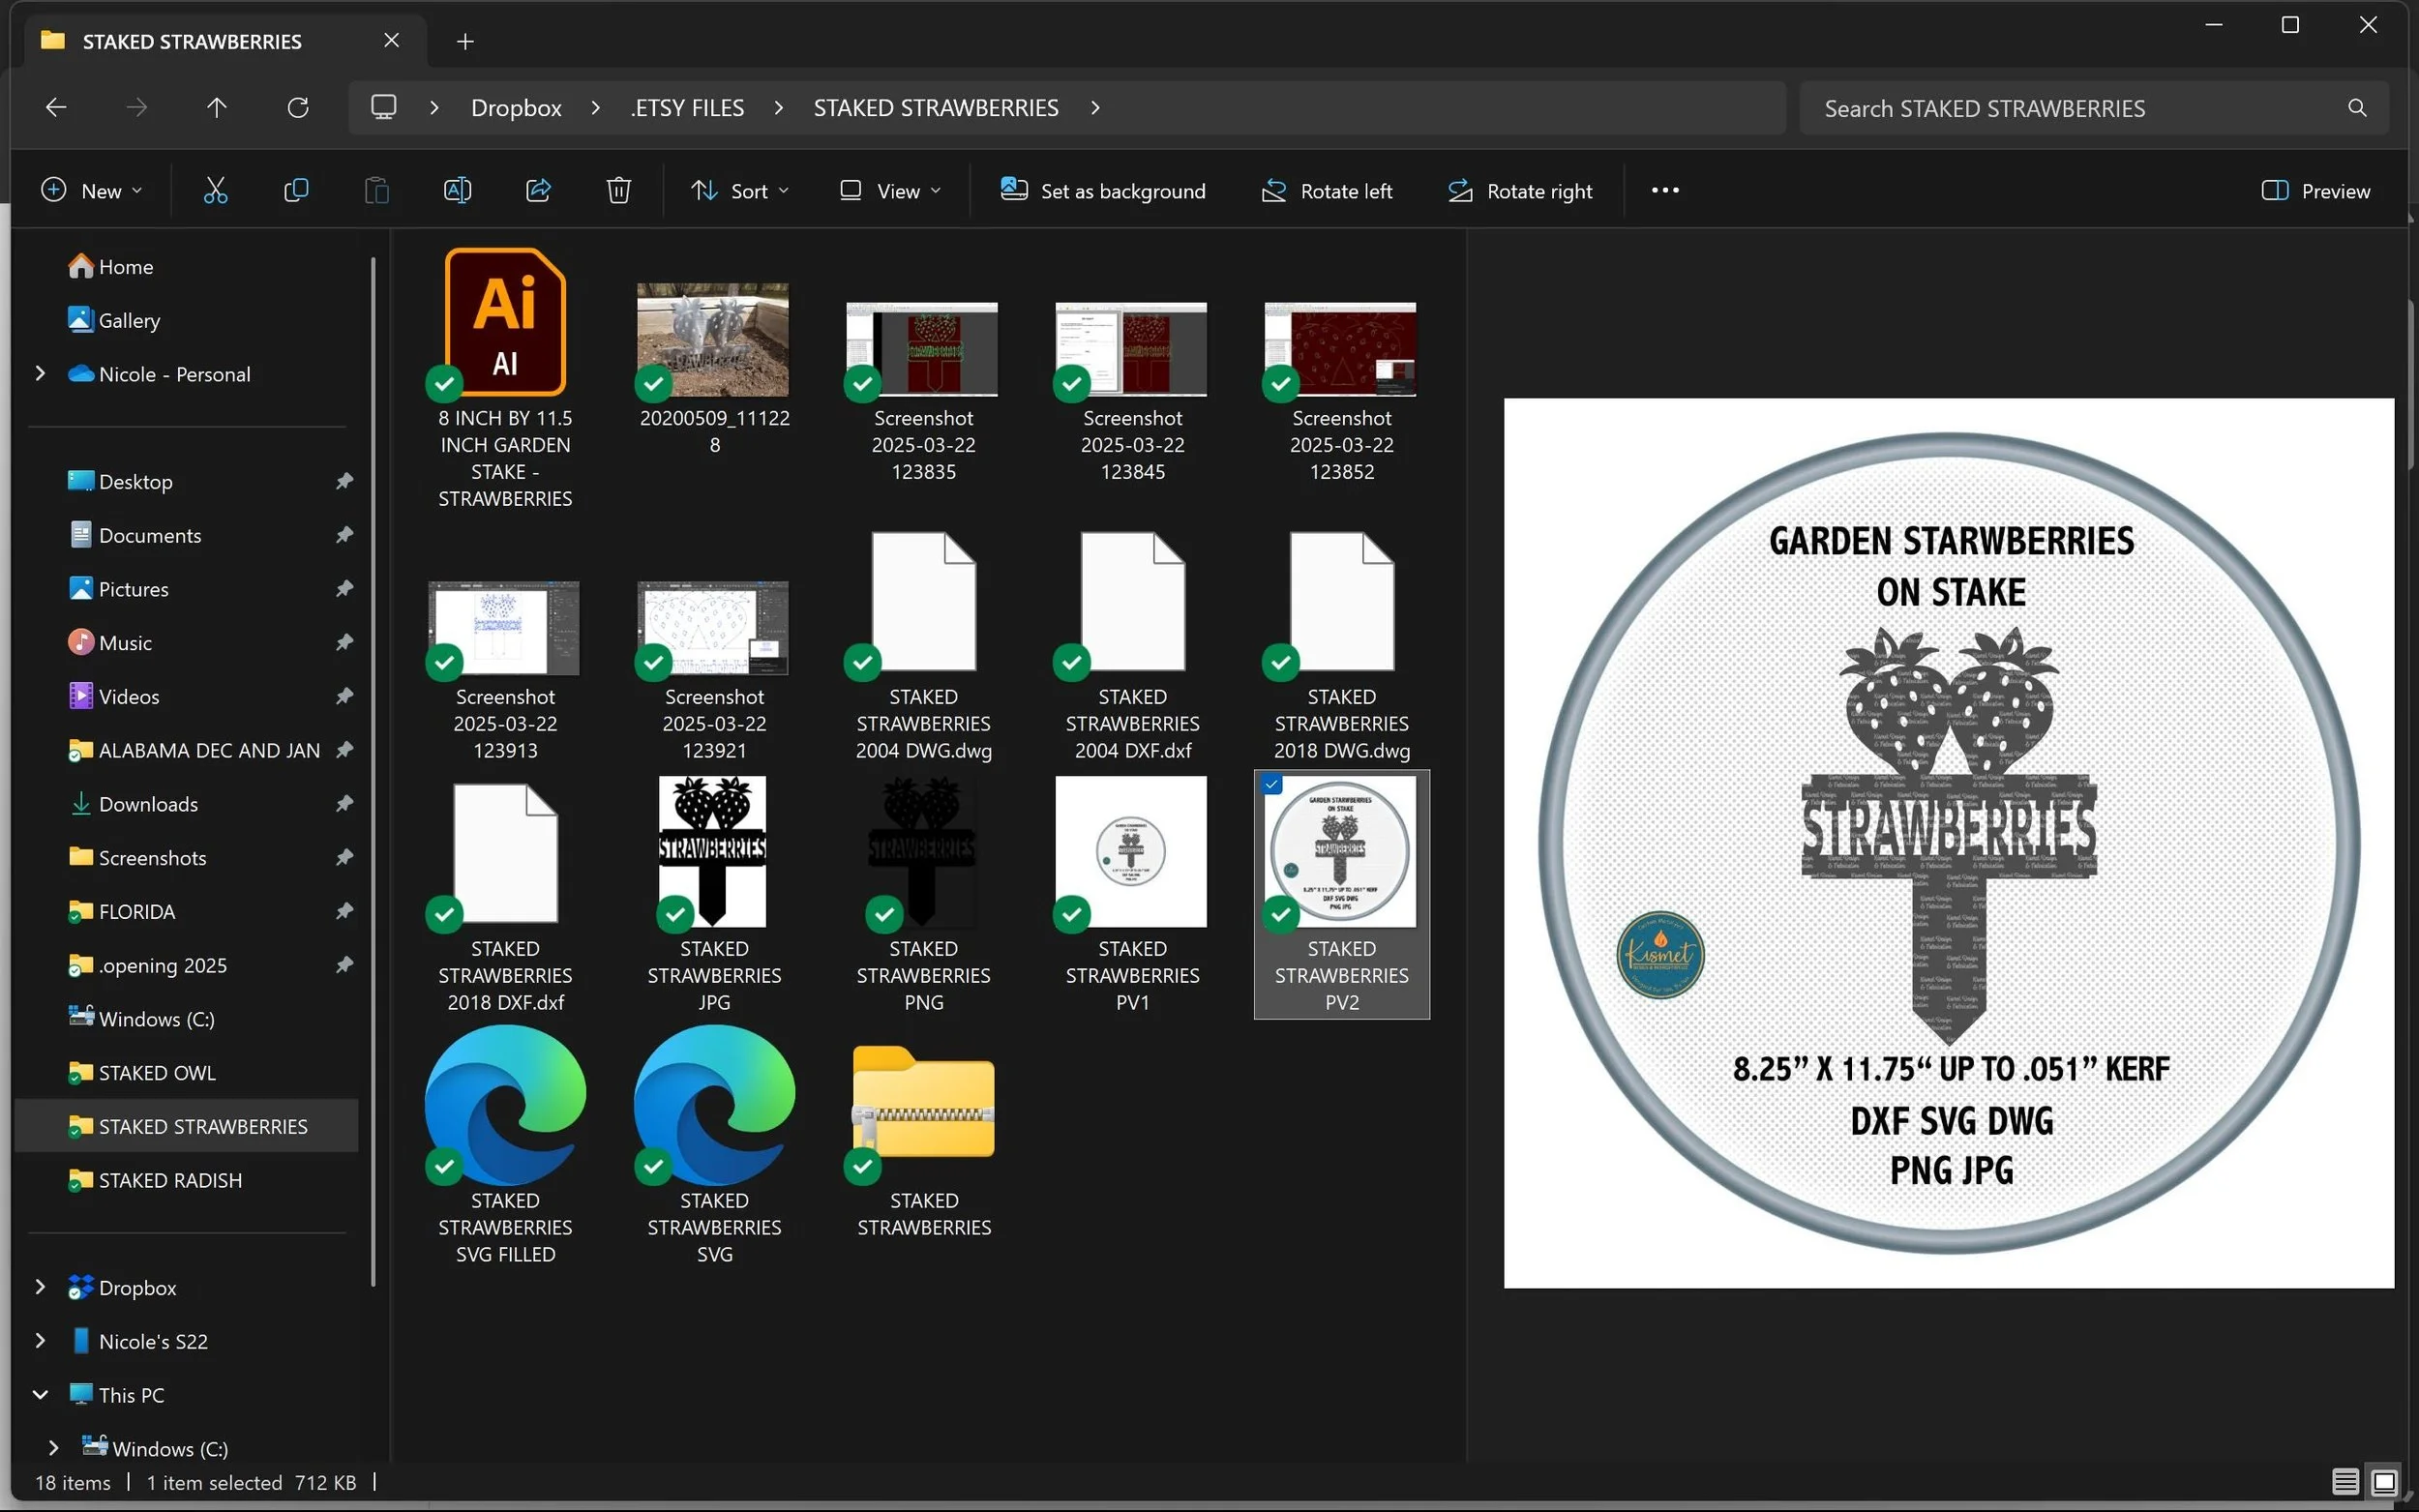Click the Share icon in toolbar
Viewport: 2419px width, 1512px height.
click(538, 190)
